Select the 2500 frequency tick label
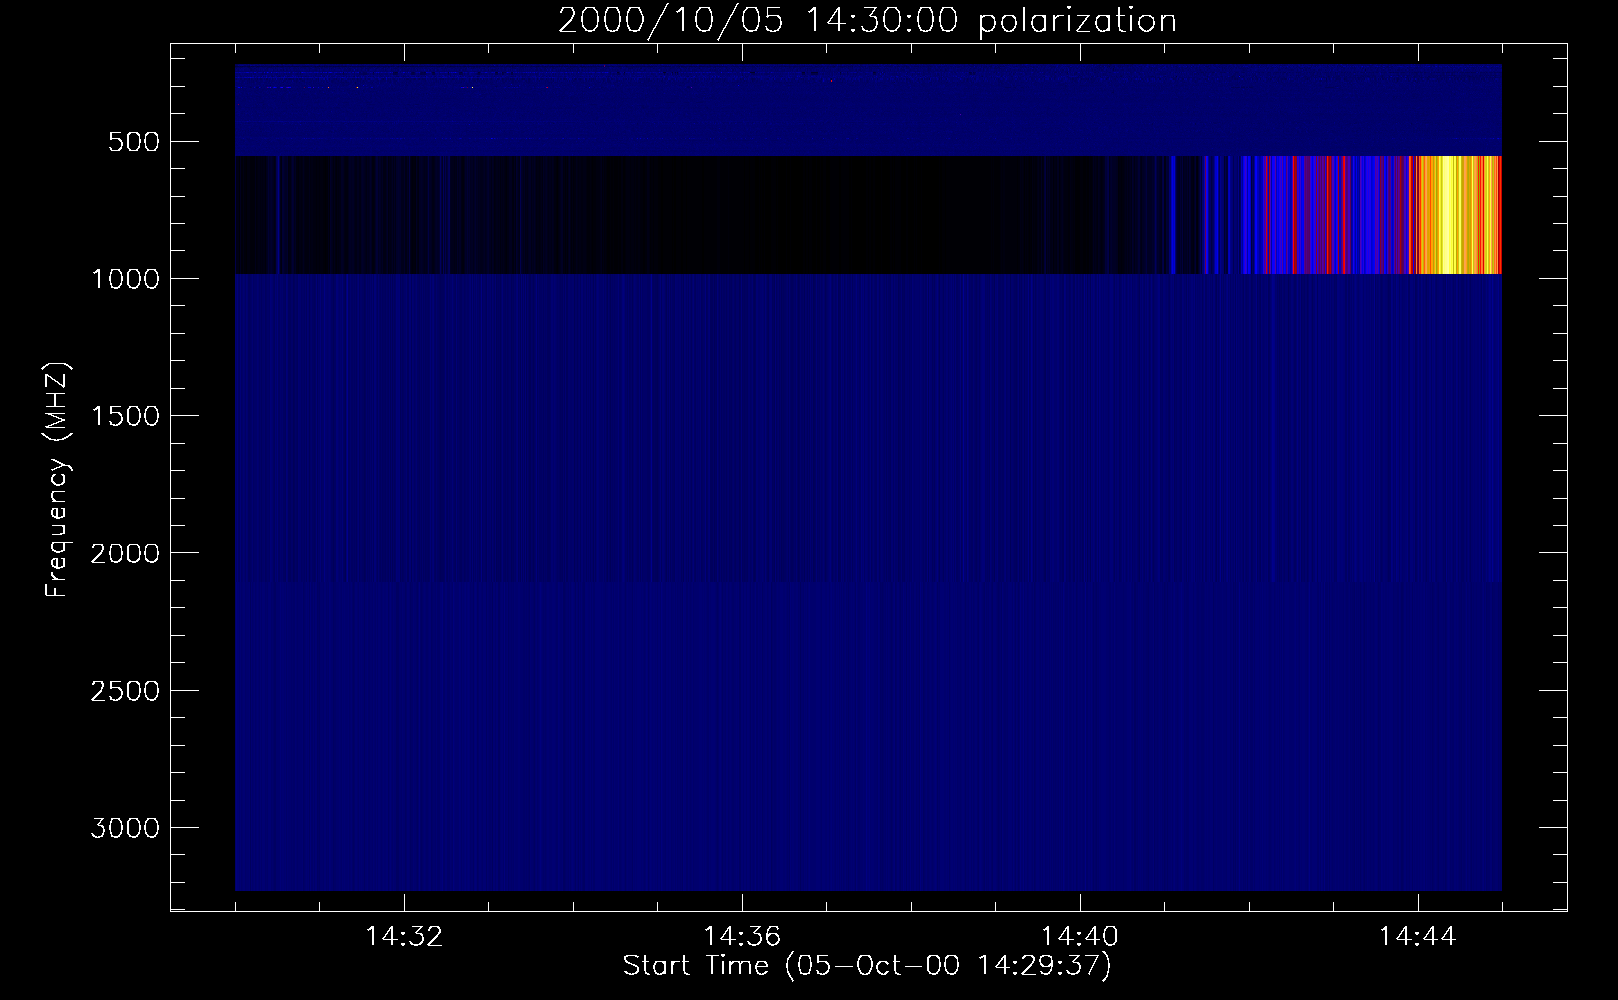Viewport: 1618px width, 1000px height. [x=124, y=691]
